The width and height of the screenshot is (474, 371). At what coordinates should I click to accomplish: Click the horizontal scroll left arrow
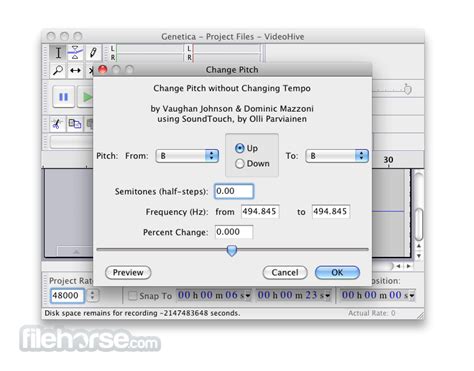pos(399,266)
